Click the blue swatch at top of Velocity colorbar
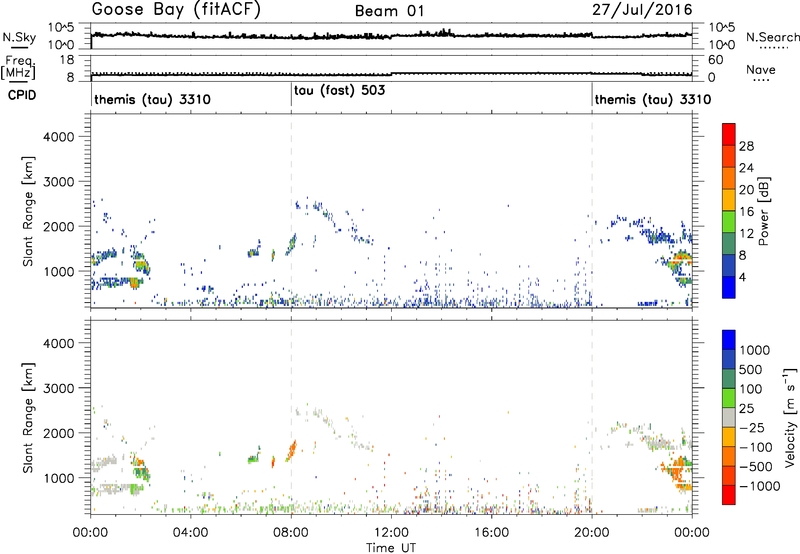Screen dimensions: 800x554 tap(729, 340)
